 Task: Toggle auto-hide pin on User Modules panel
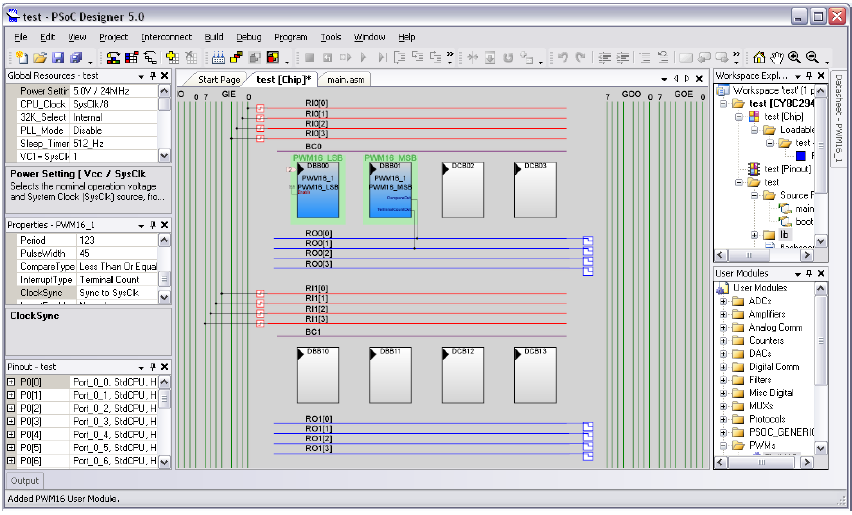pos(809,273)
